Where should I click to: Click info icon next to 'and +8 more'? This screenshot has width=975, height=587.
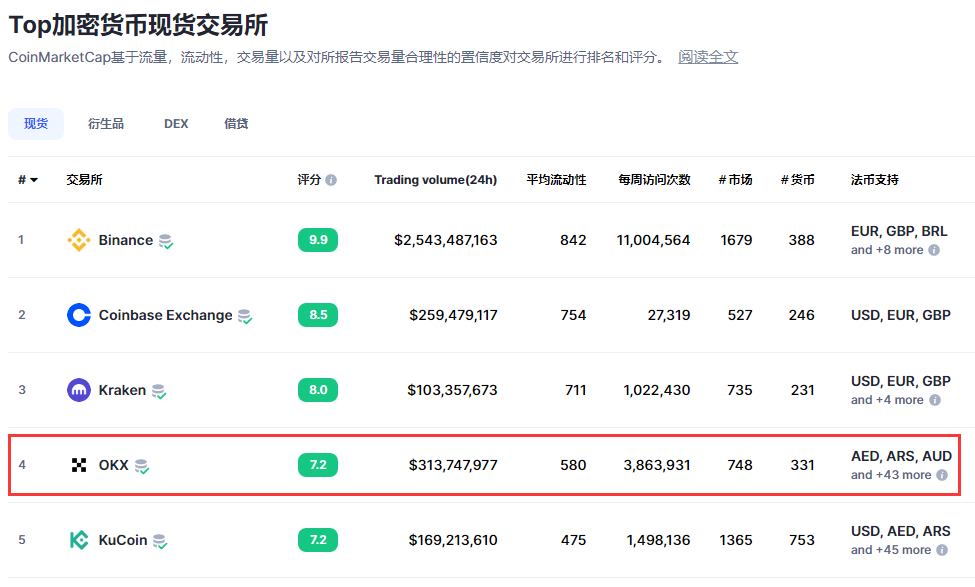(x=934, y=250)
